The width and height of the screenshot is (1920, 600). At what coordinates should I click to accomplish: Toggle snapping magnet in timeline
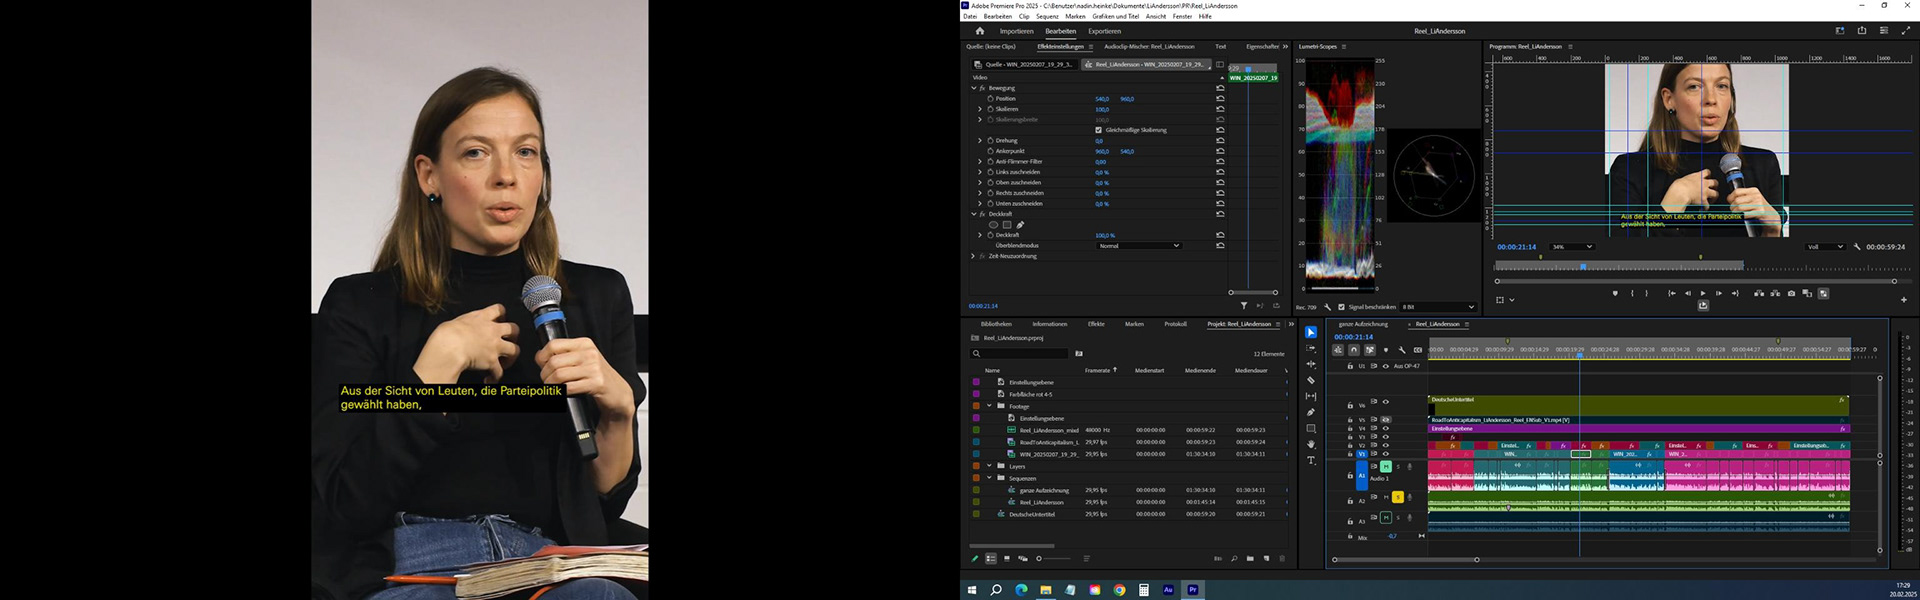coord(1354,350)
